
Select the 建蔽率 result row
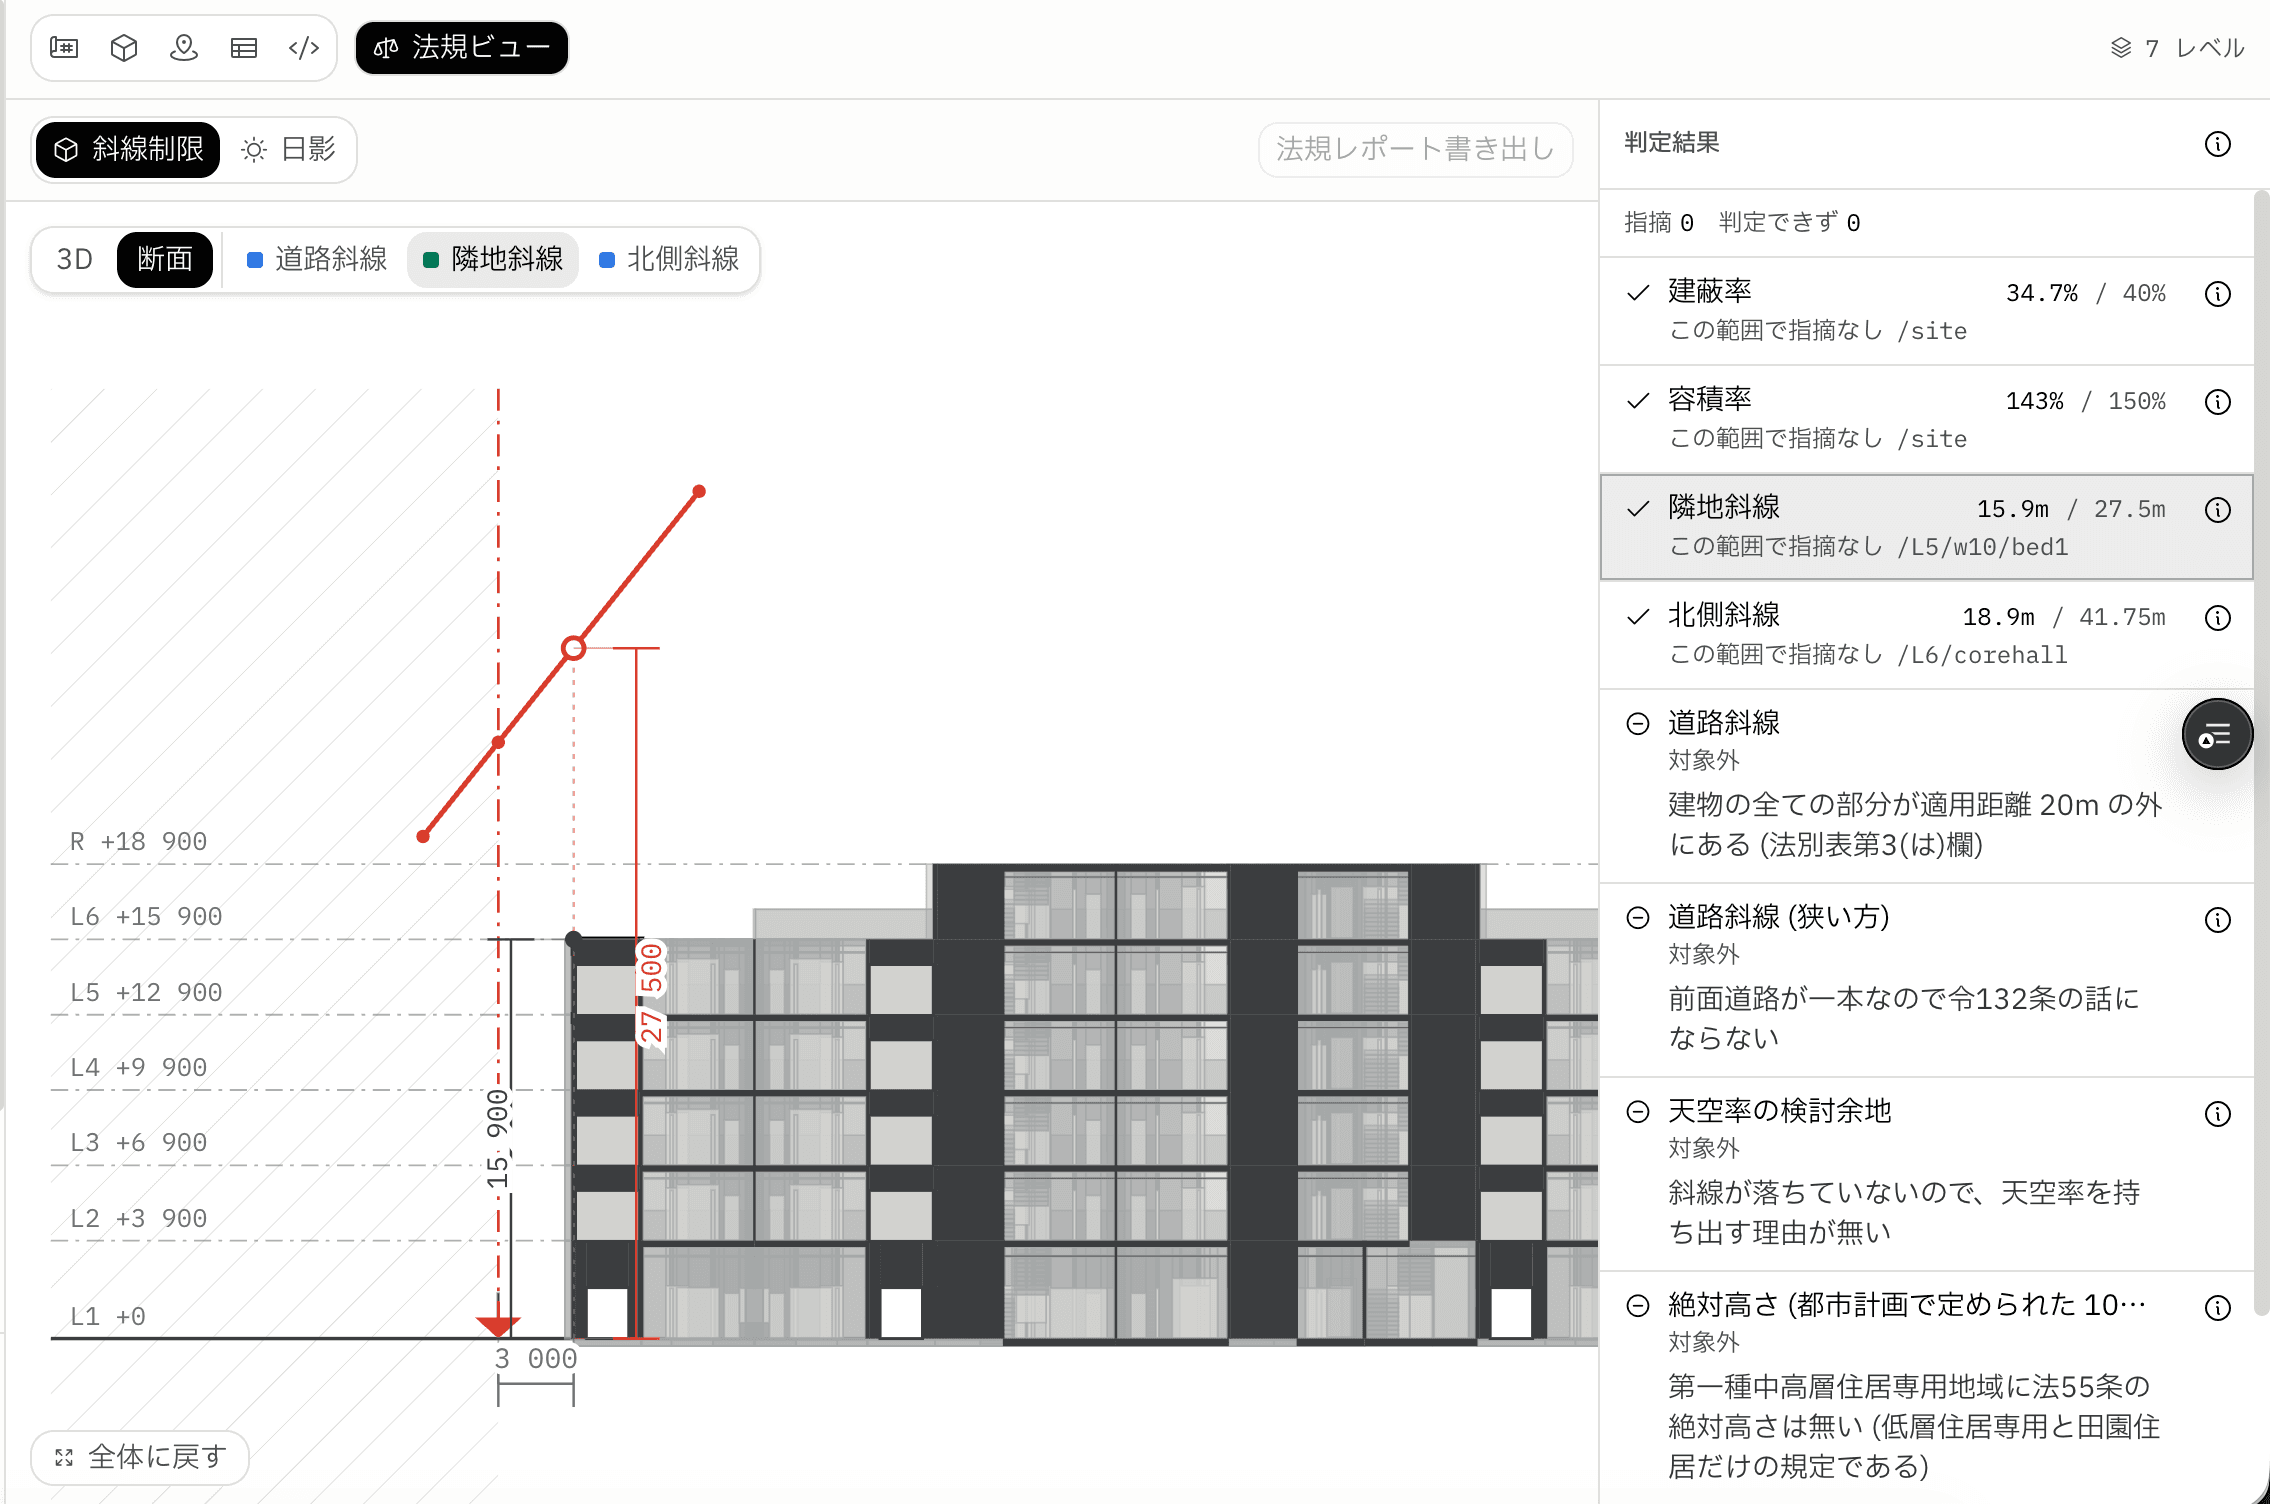(1926, 311)
